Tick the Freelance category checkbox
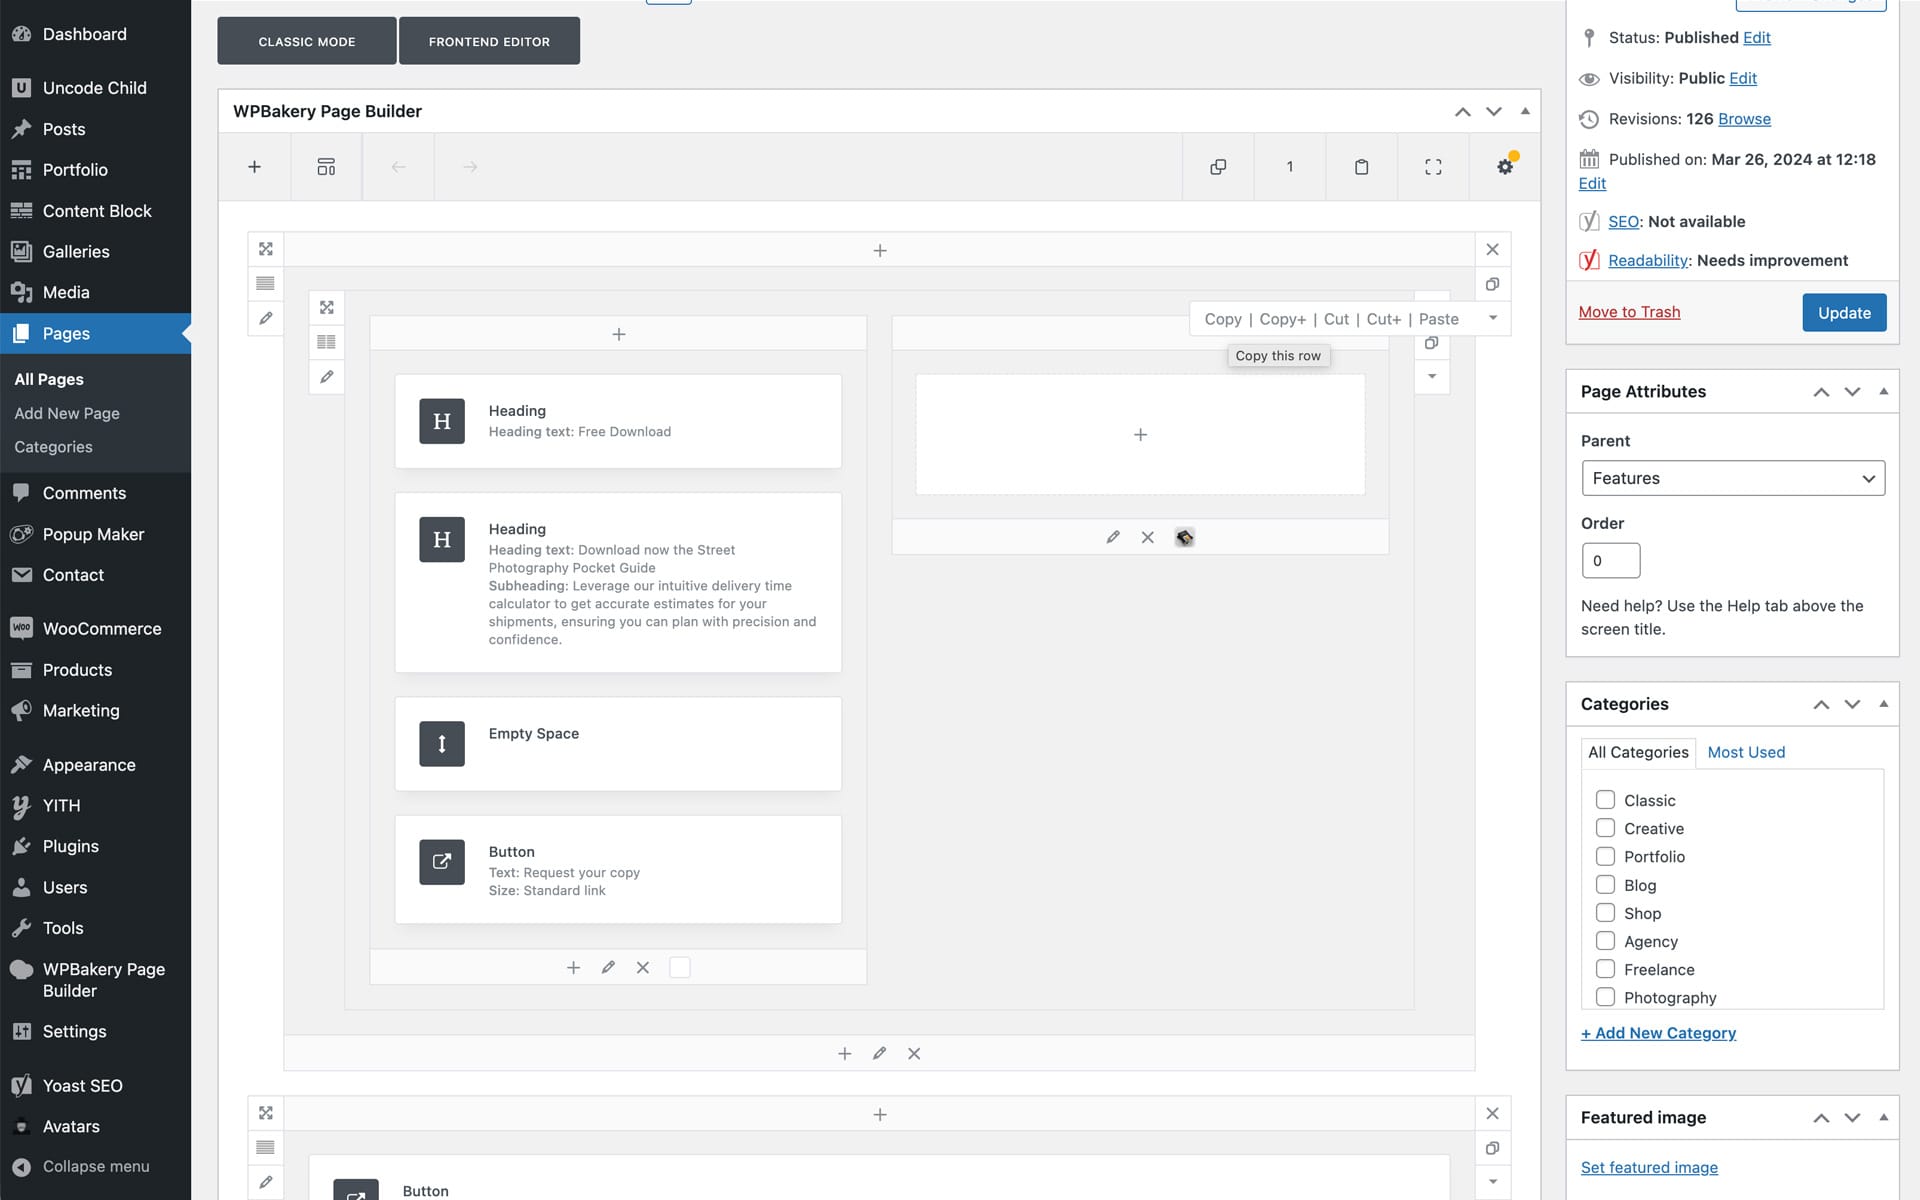Screen dimensions: 1920x1200 pyautogui.click(x=1605, y=969)
